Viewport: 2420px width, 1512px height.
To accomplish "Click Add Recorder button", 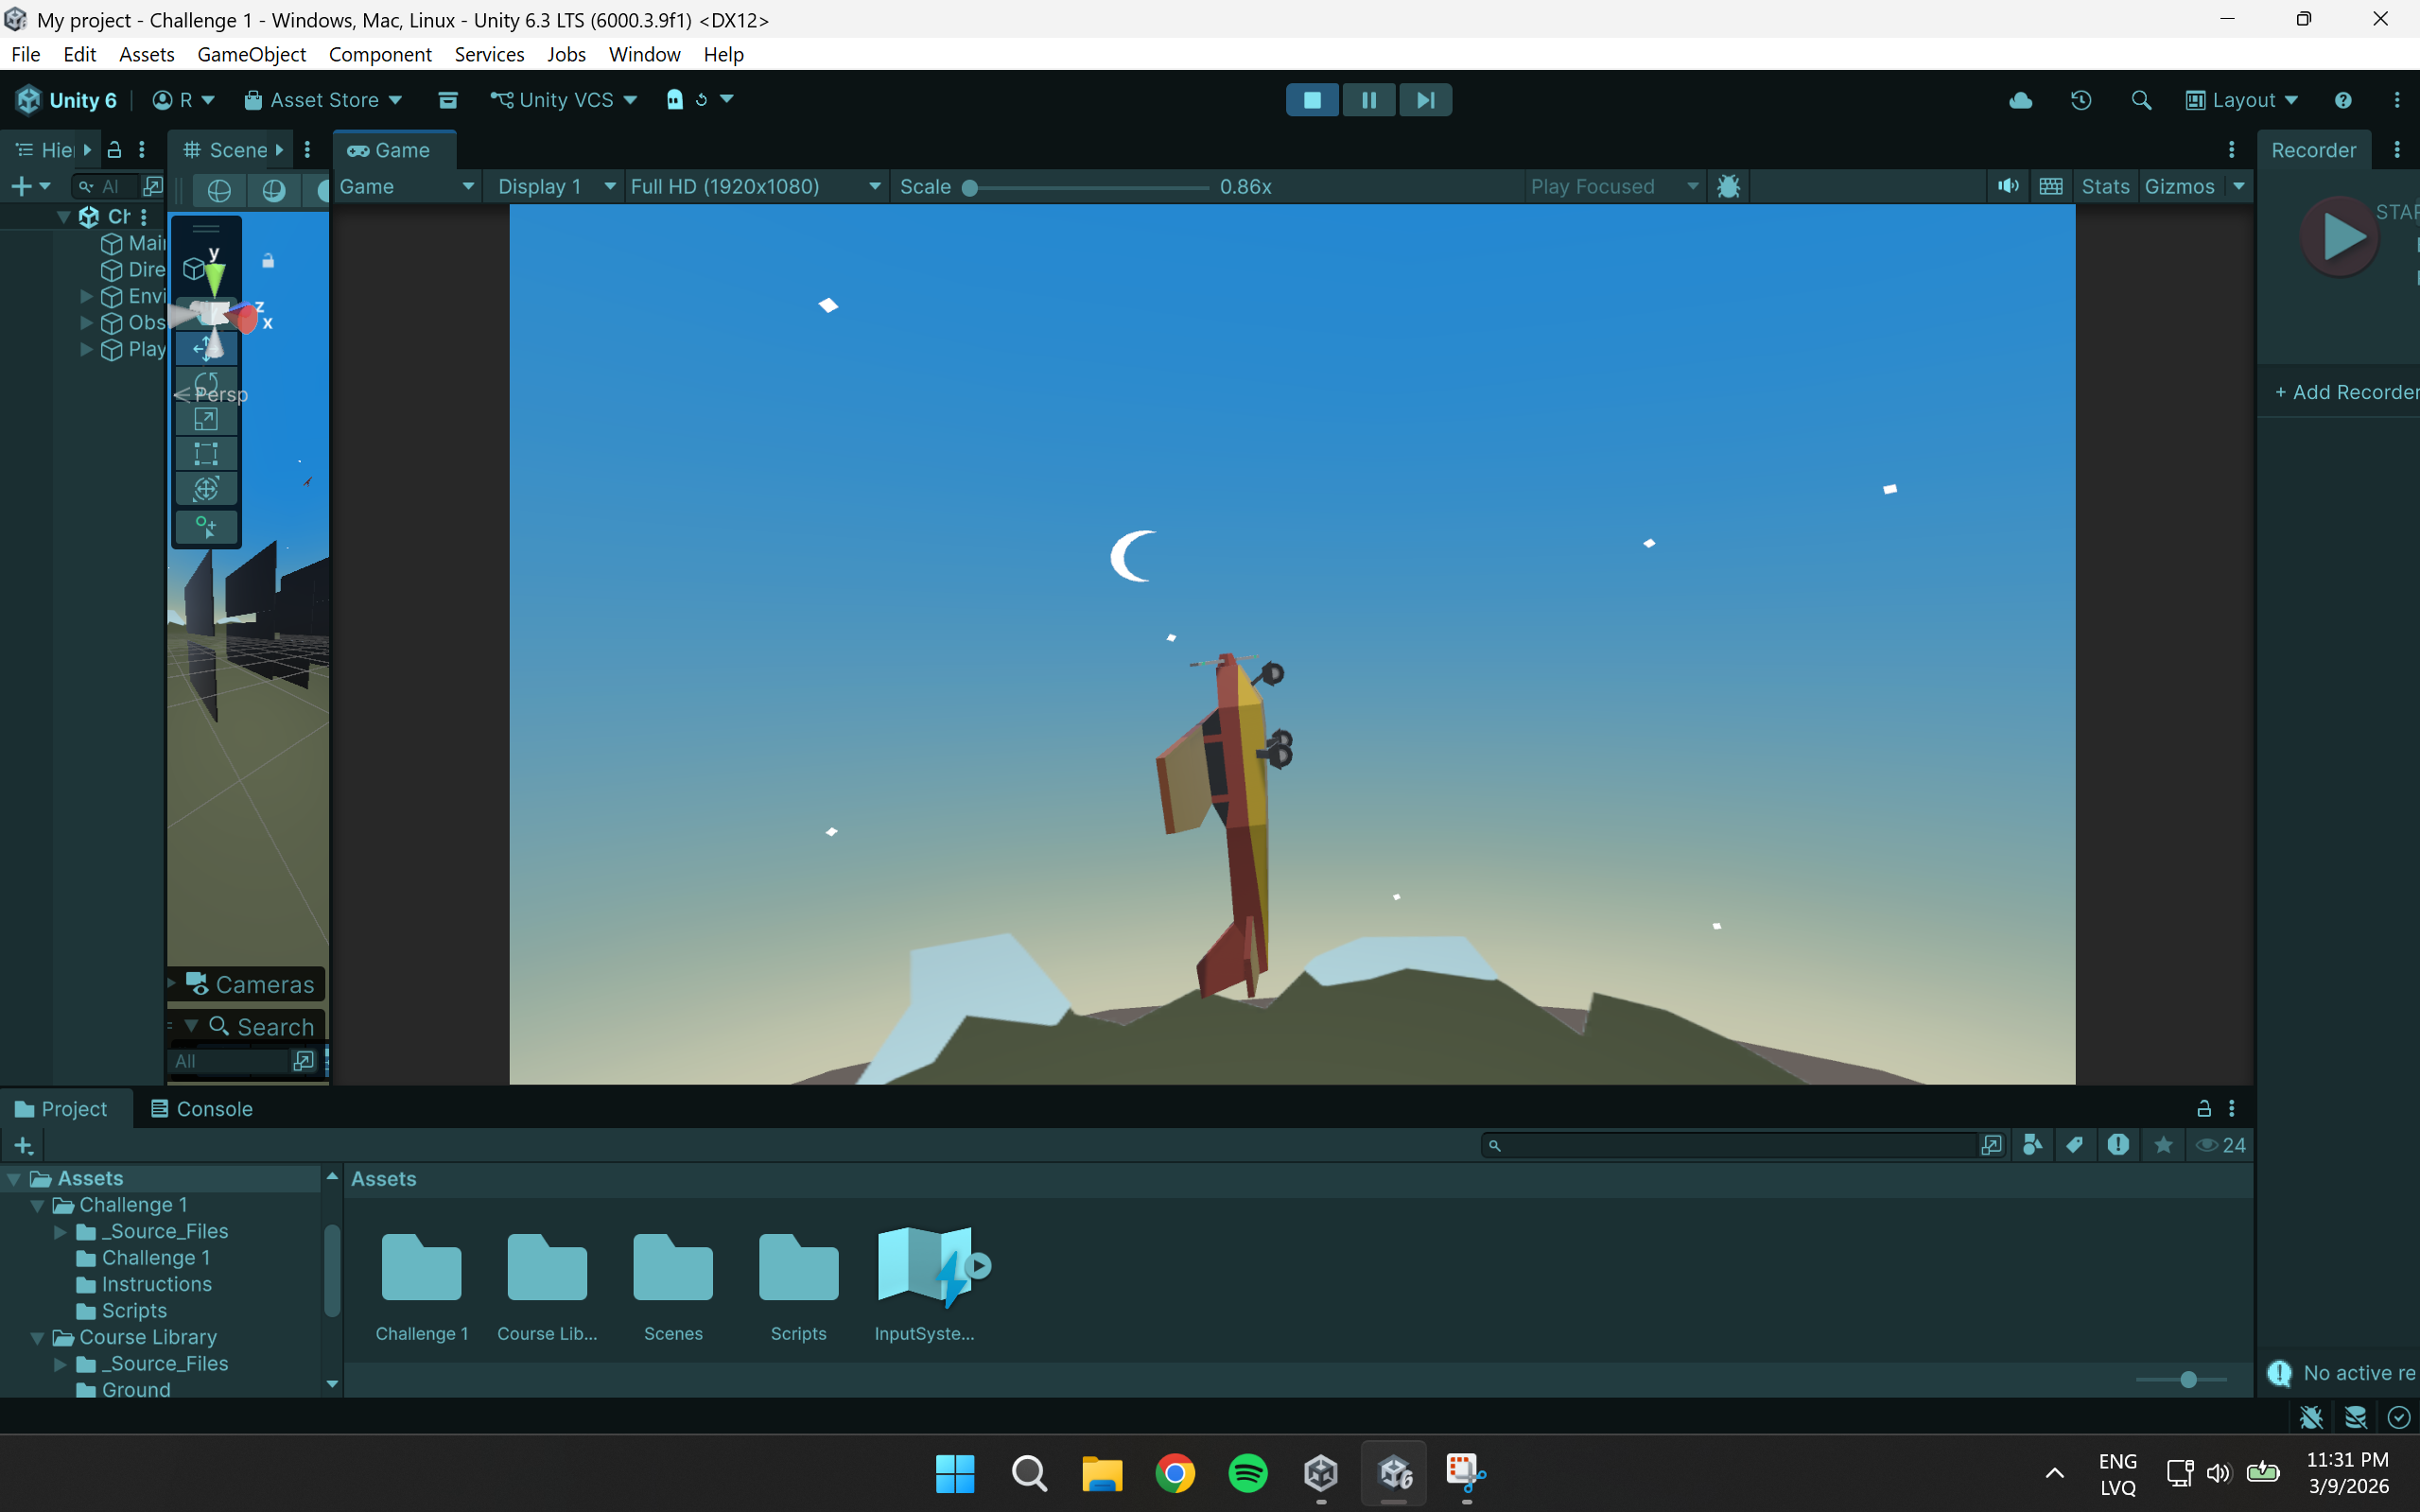I will (x=2345, y=392).
